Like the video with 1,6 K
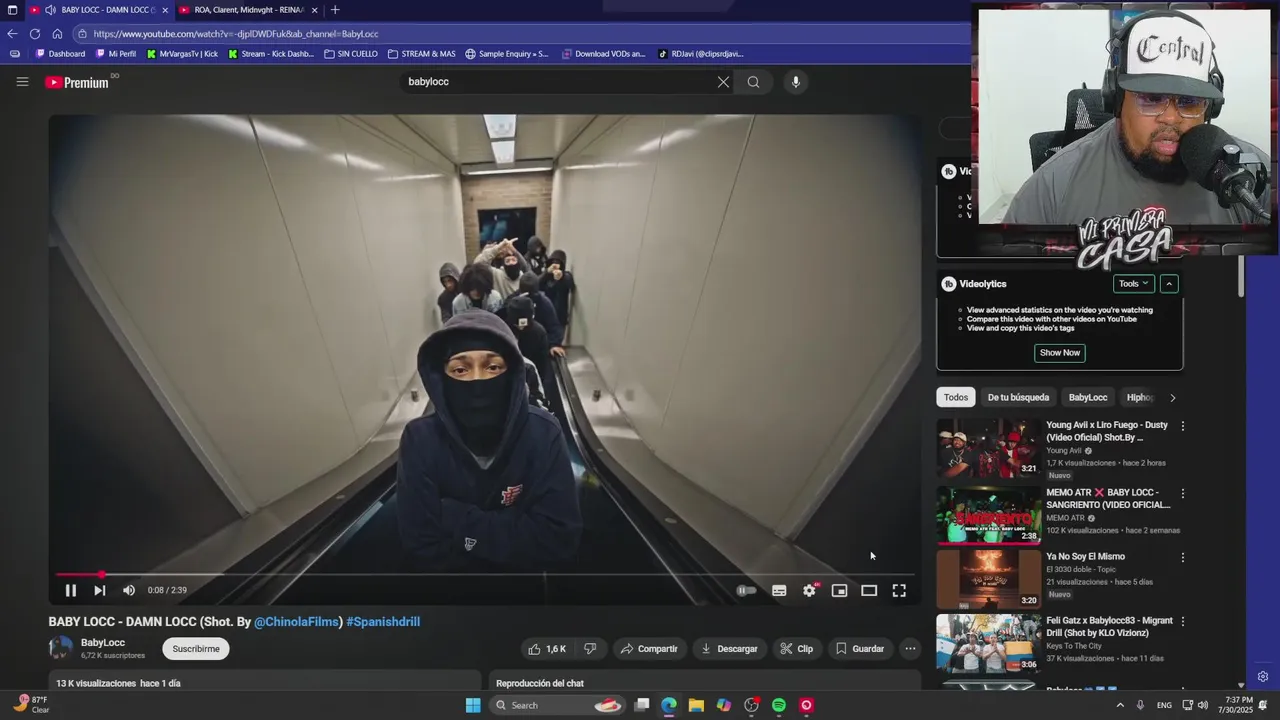The height and width of the screenshot is (720, 1280). 547,649
